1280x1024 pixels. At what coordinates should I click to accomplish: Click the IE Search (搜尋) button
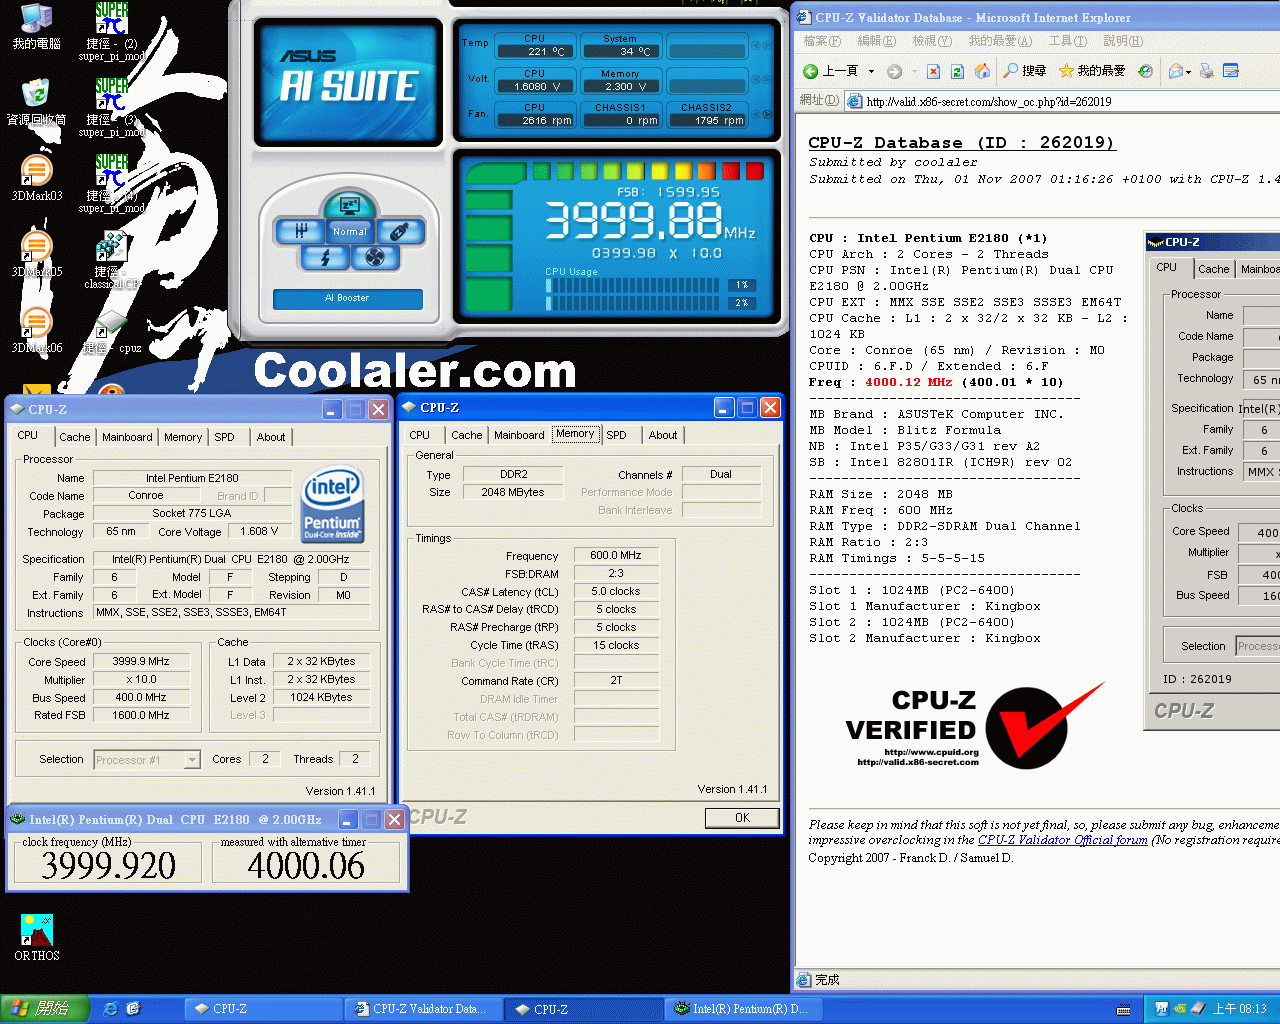1024,71
